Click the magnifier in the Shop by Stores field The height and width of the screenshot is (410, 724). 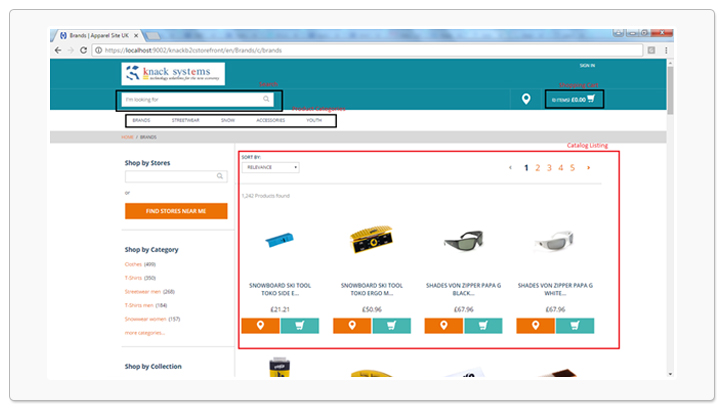(x=220, y=176)
